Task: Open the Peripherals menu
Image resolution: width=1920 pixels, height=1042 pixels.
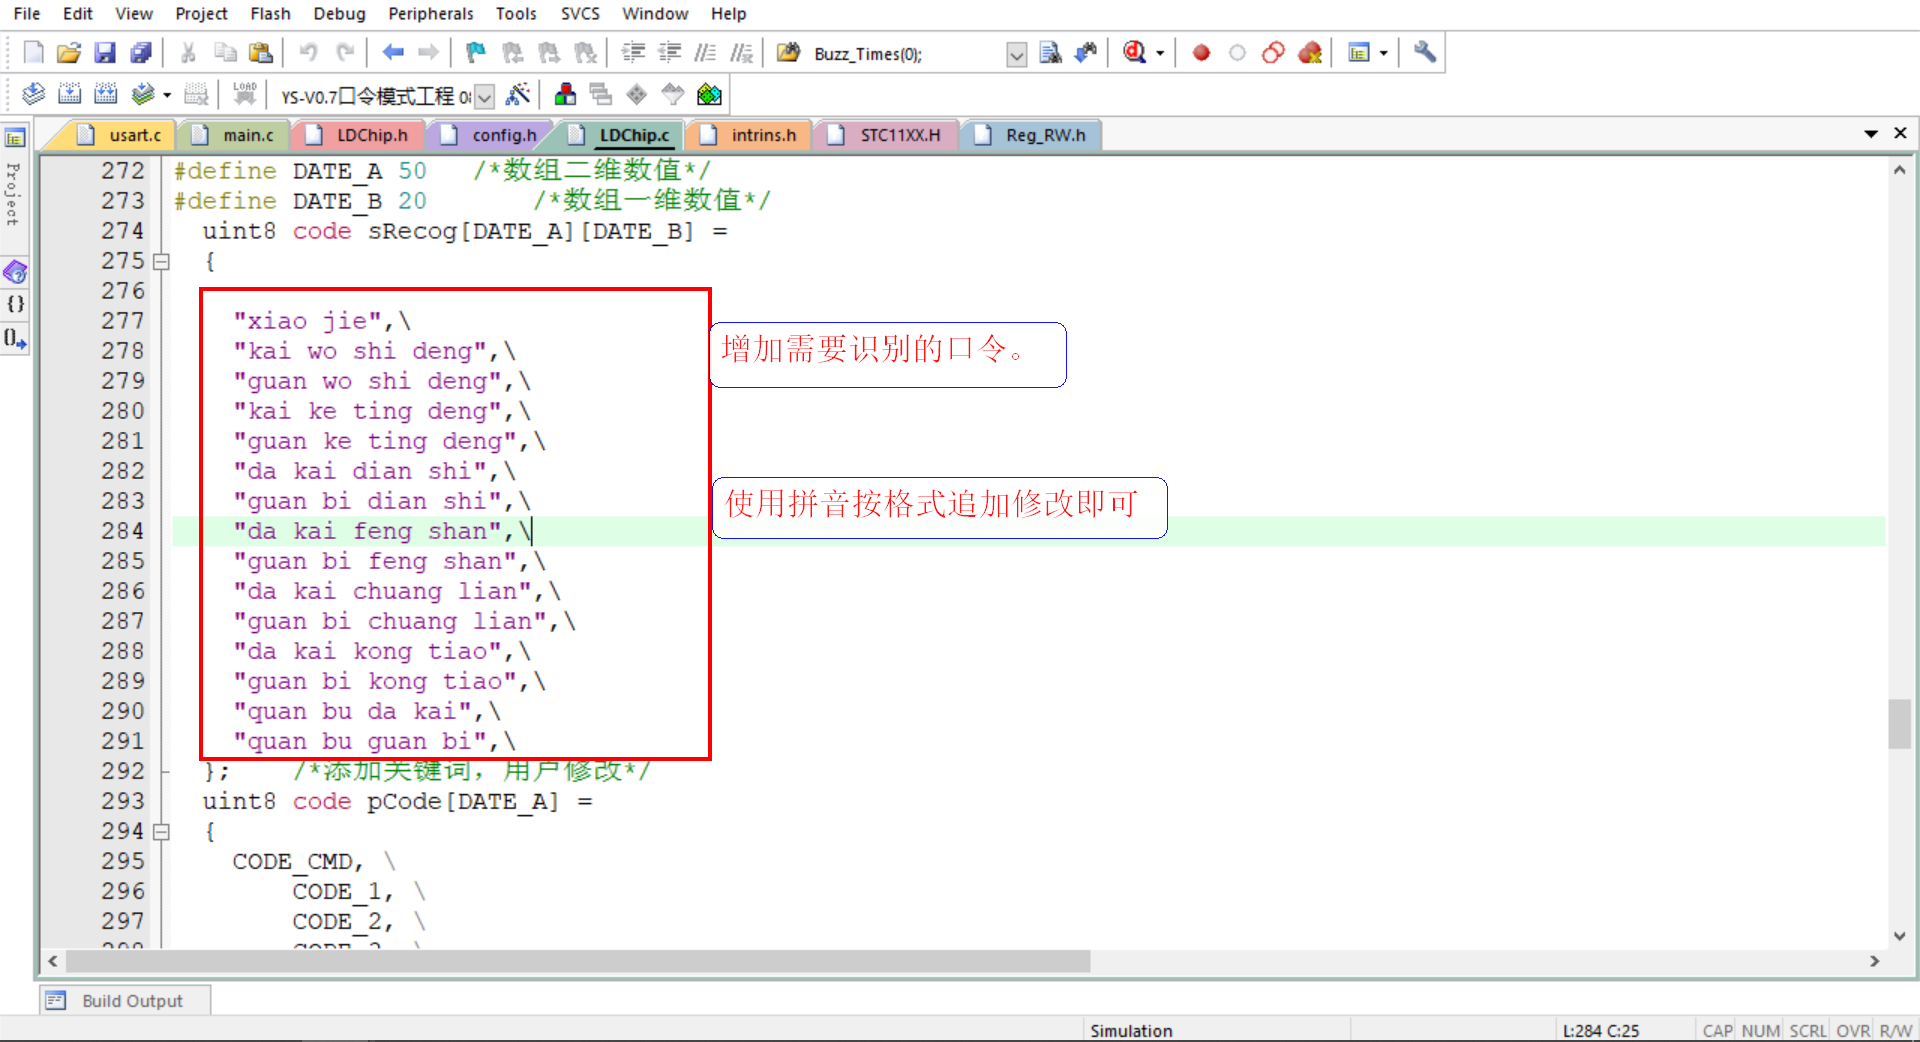Action: tap(430, 13)
